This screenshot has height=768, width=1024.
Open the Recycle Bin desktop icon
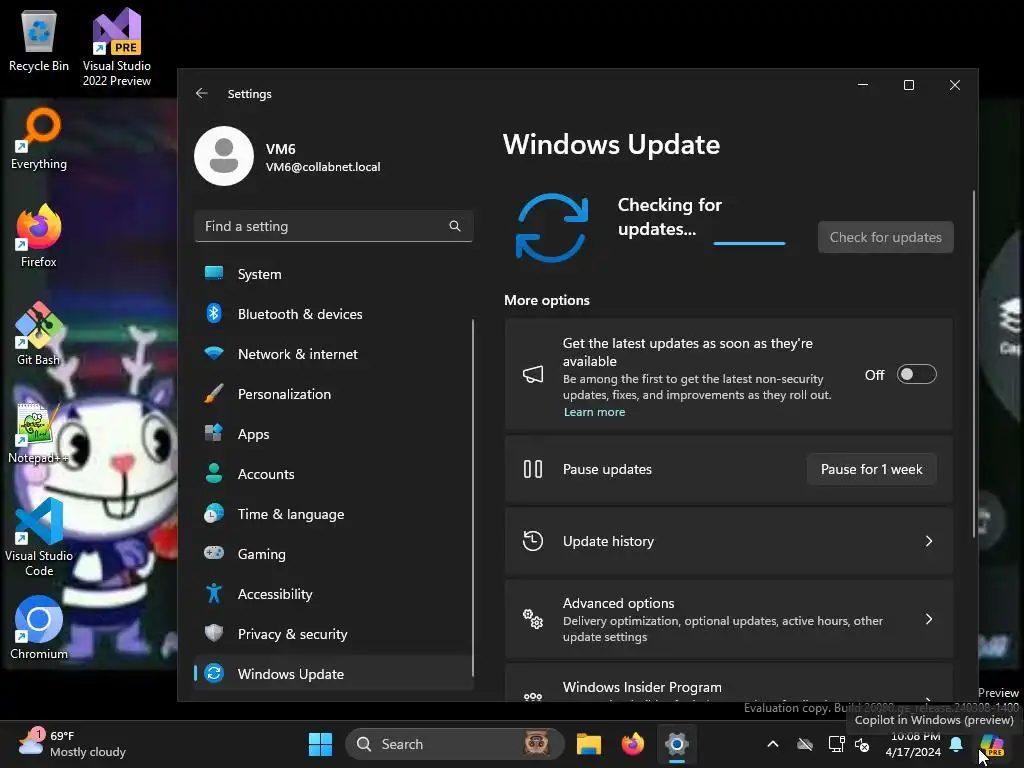39,40
